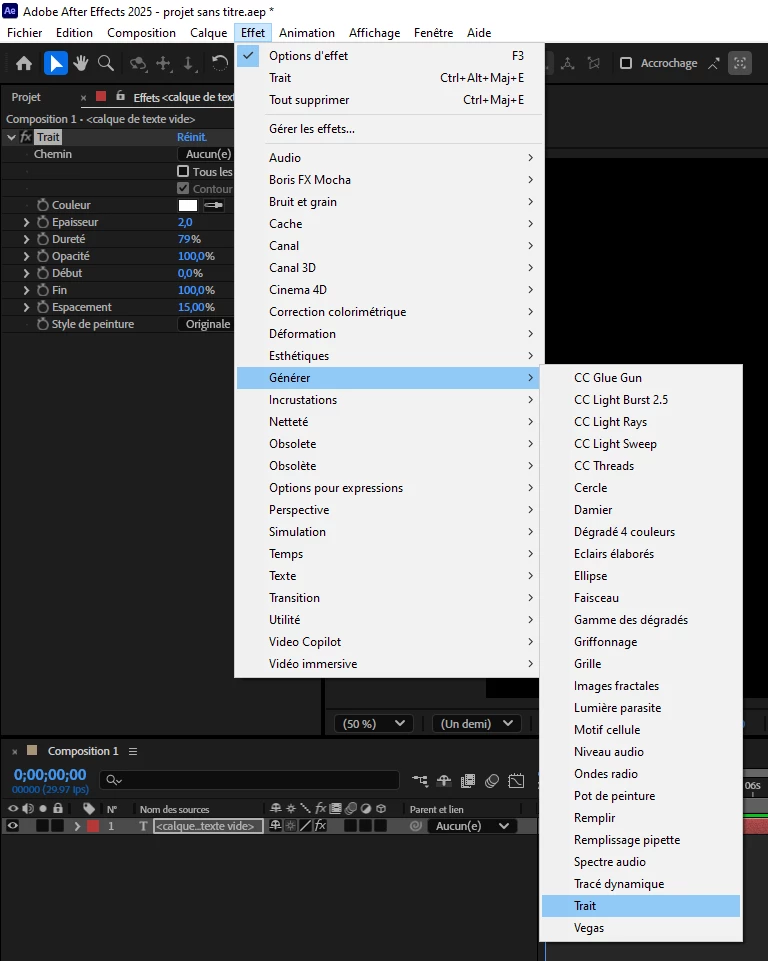
Task: Switch to the Projet panel tab
Action: [x=26, y=97]
